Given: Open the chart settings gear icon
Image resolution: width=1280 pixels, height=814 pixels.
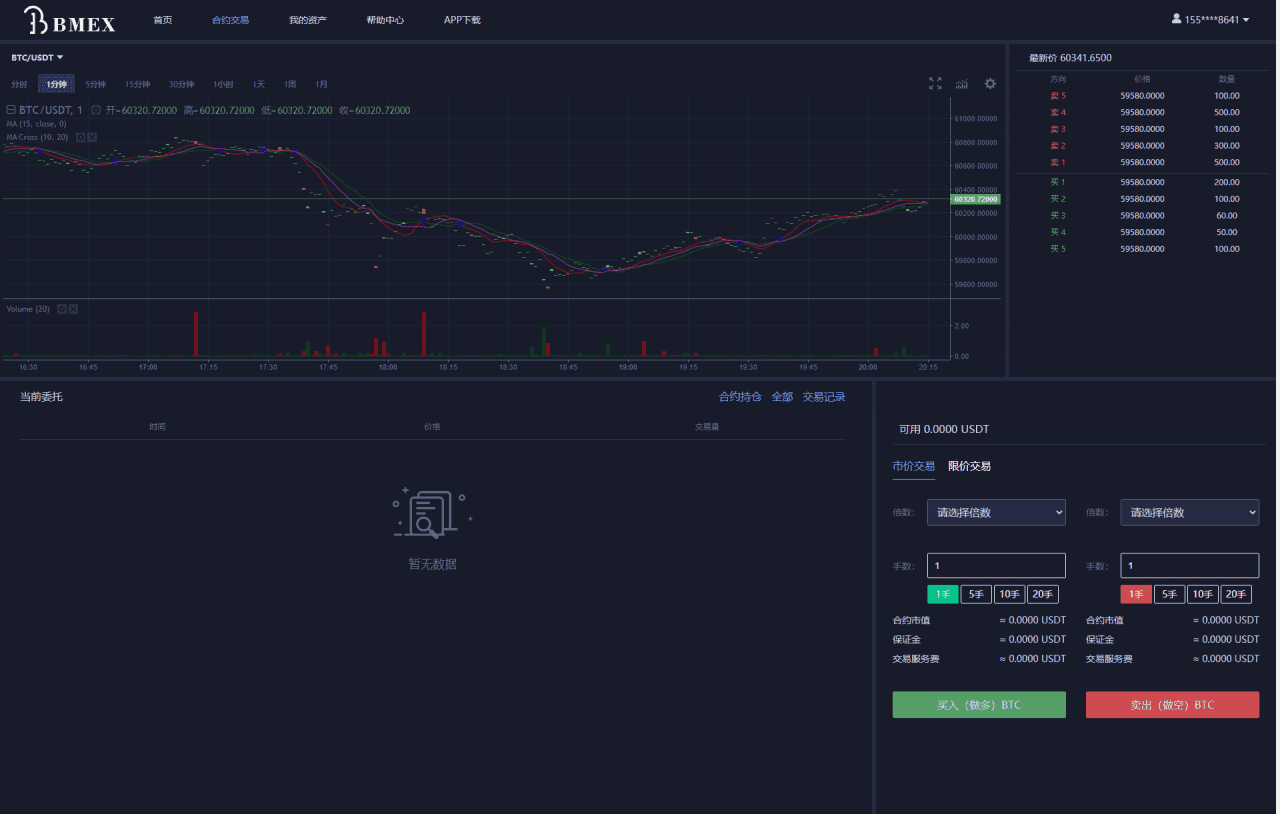Looking at the screenshot, I should (990, 84).
